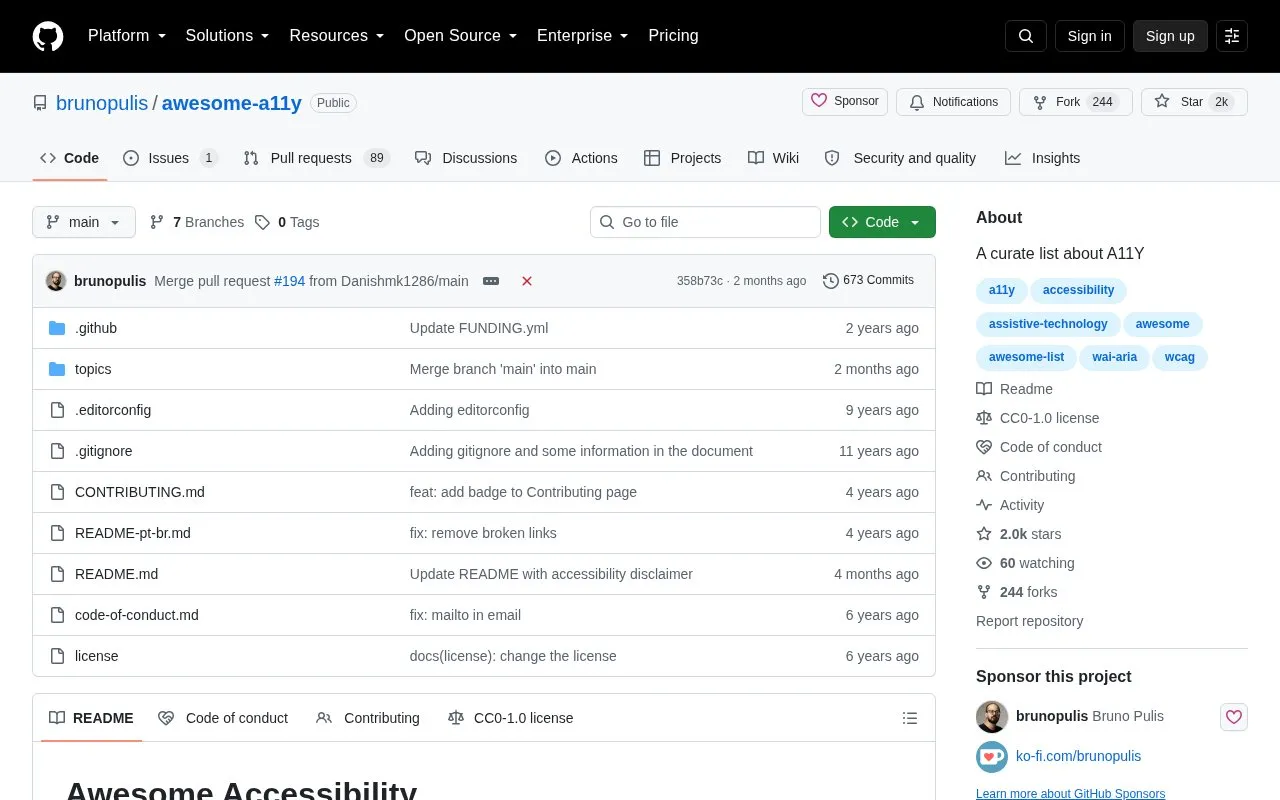
Task: Go to Pricing page
Action: pos(673,36)
